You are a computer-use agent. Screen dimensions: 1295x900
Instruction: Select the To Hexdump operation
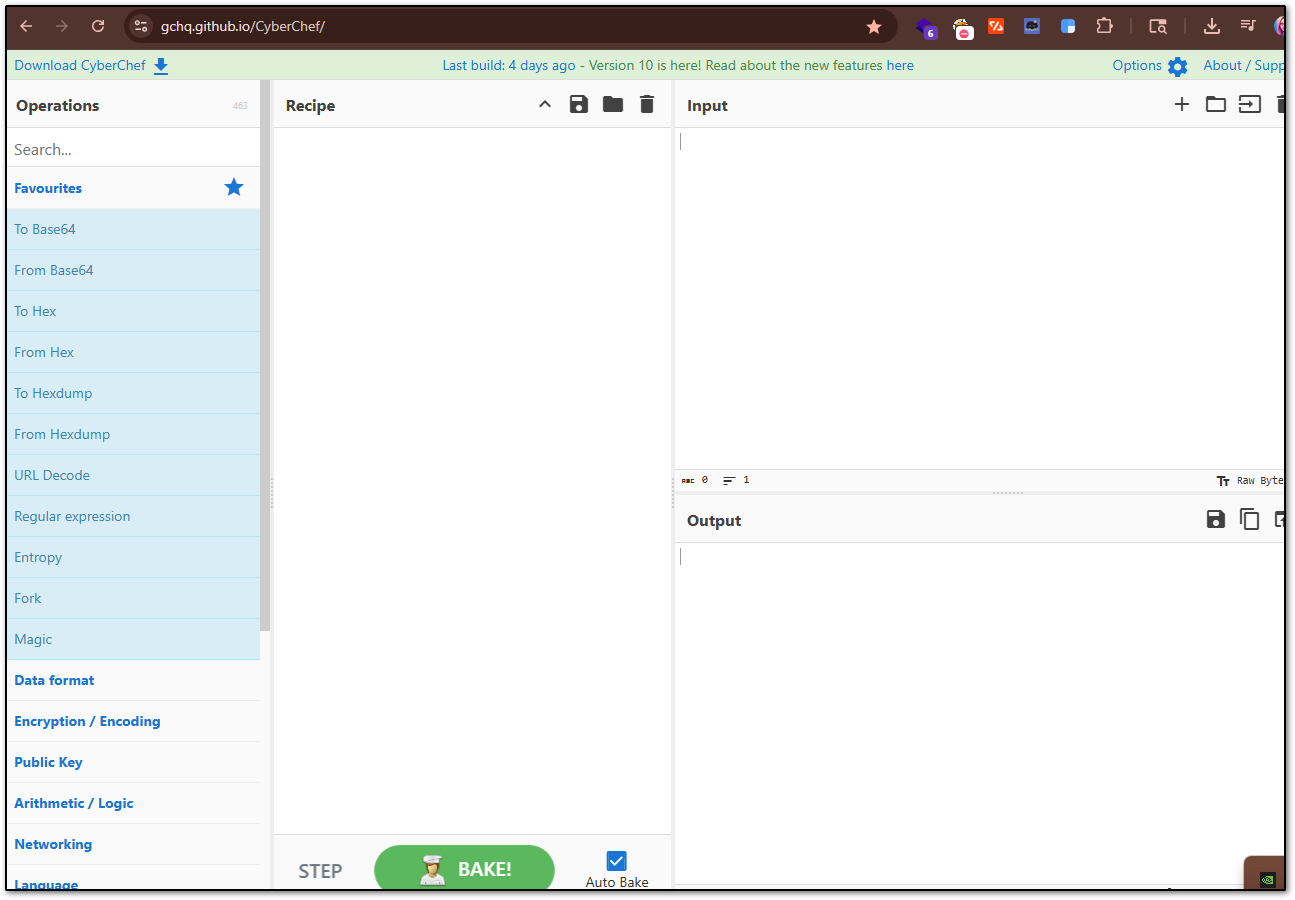133,393
